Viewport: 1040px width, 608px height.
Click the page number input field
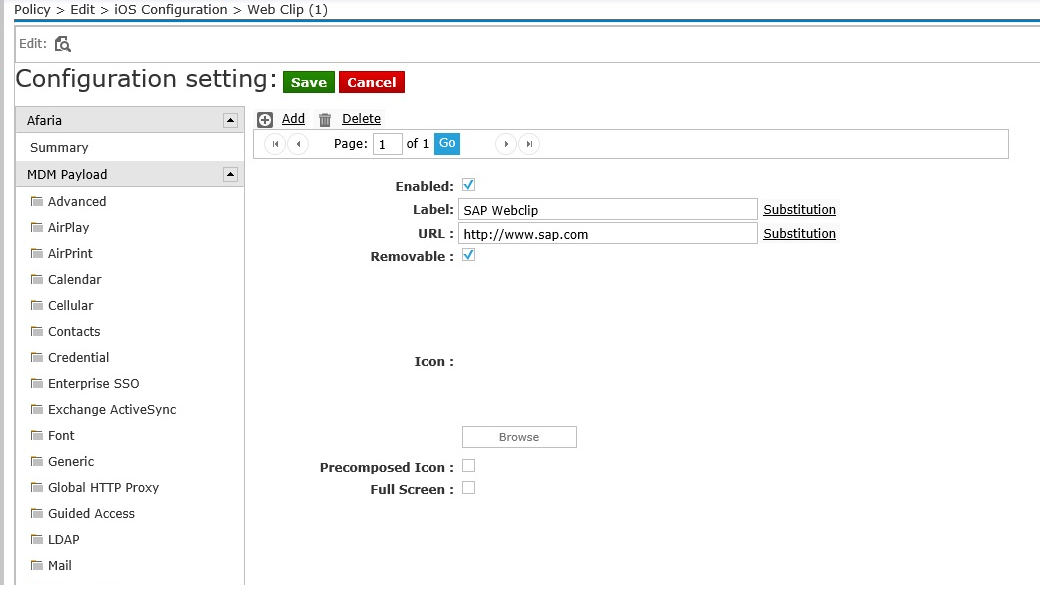pos(387,144)
